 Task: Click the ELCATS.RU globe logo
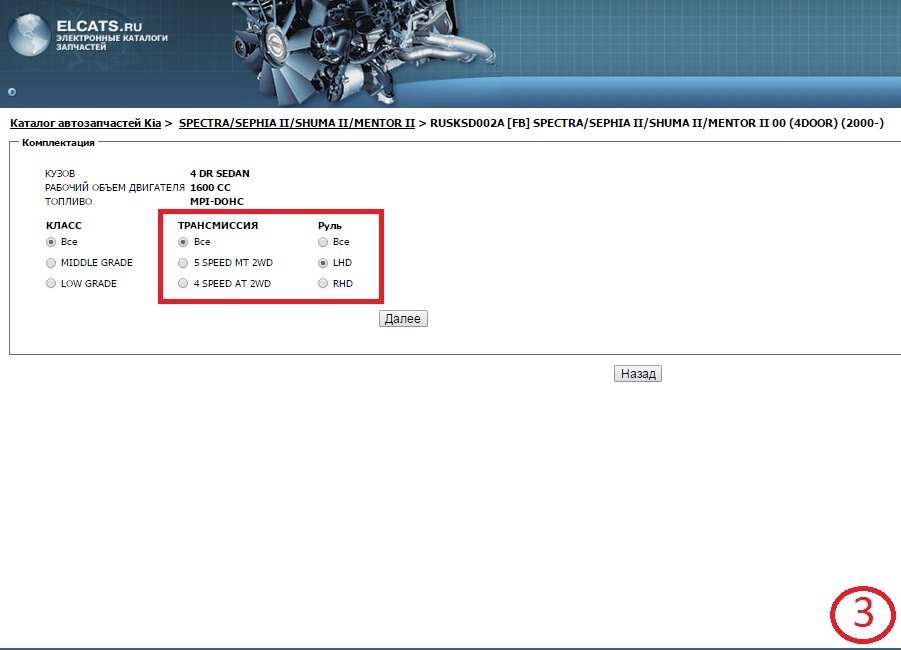pos(29,34)
